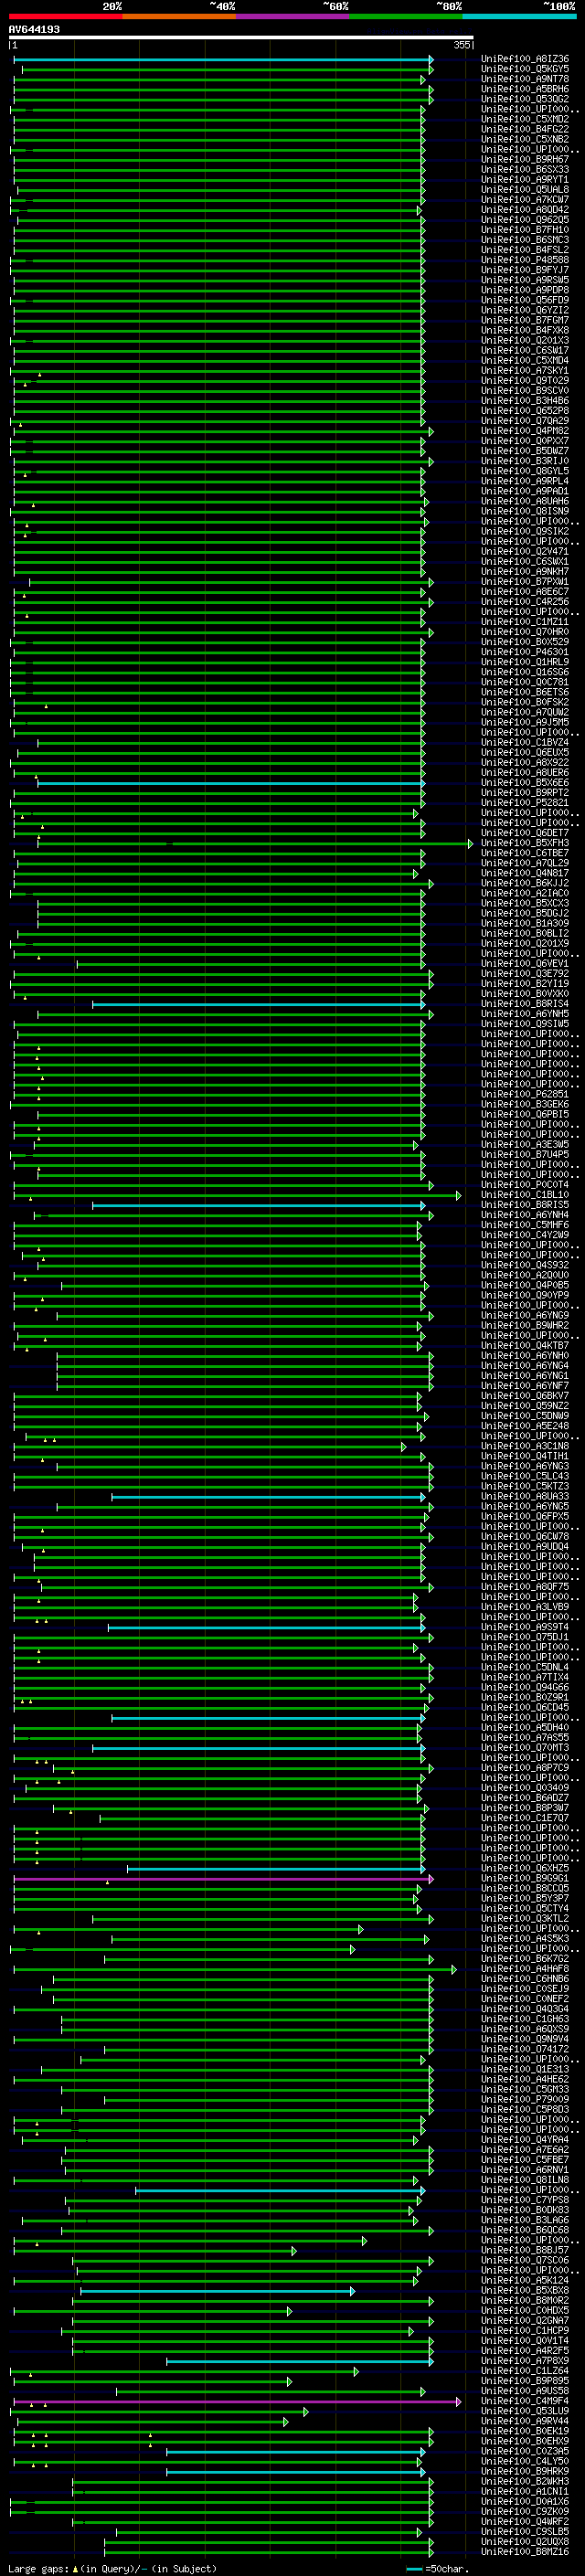Select hit UniRef100_A6YNH5
The image size is (585, 2576).
[525, 1014]
